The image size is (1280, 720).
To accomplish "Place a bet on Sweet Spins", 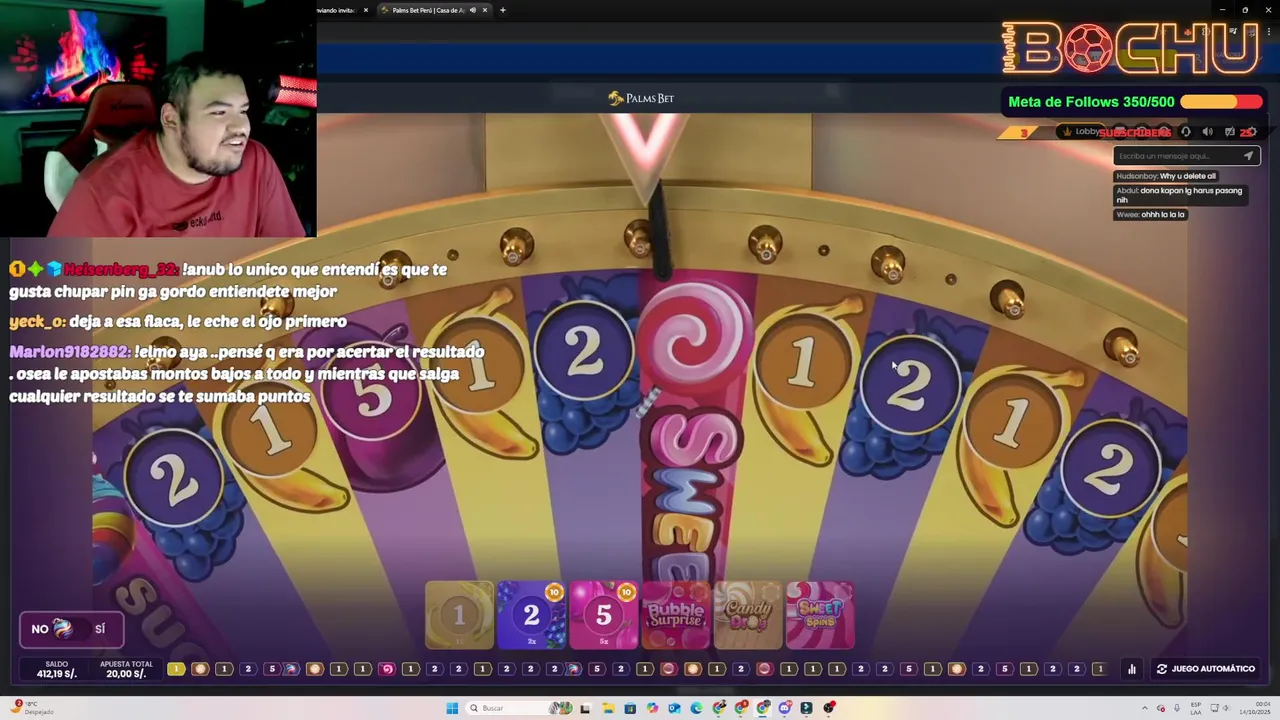I will click(x=820, y=615).
